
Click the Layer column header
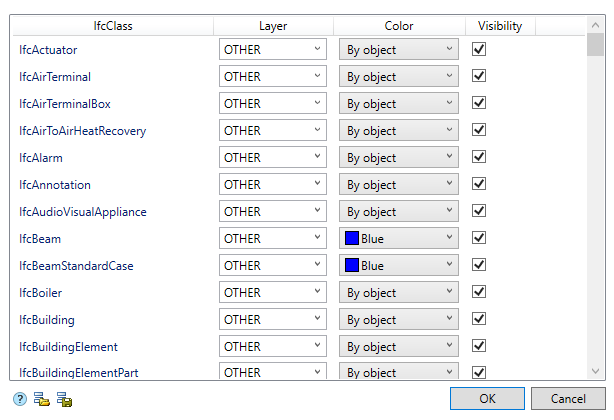272,26
